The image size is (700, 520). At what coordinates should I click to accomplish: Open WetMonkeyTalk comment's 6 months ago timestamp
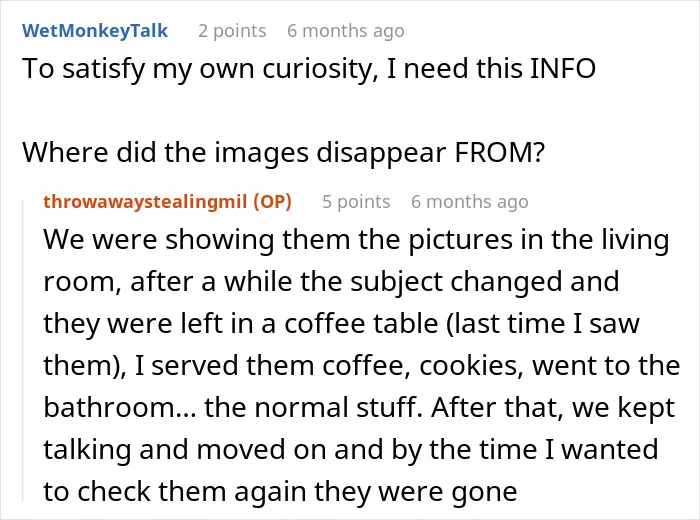click(x=346, y=31)
